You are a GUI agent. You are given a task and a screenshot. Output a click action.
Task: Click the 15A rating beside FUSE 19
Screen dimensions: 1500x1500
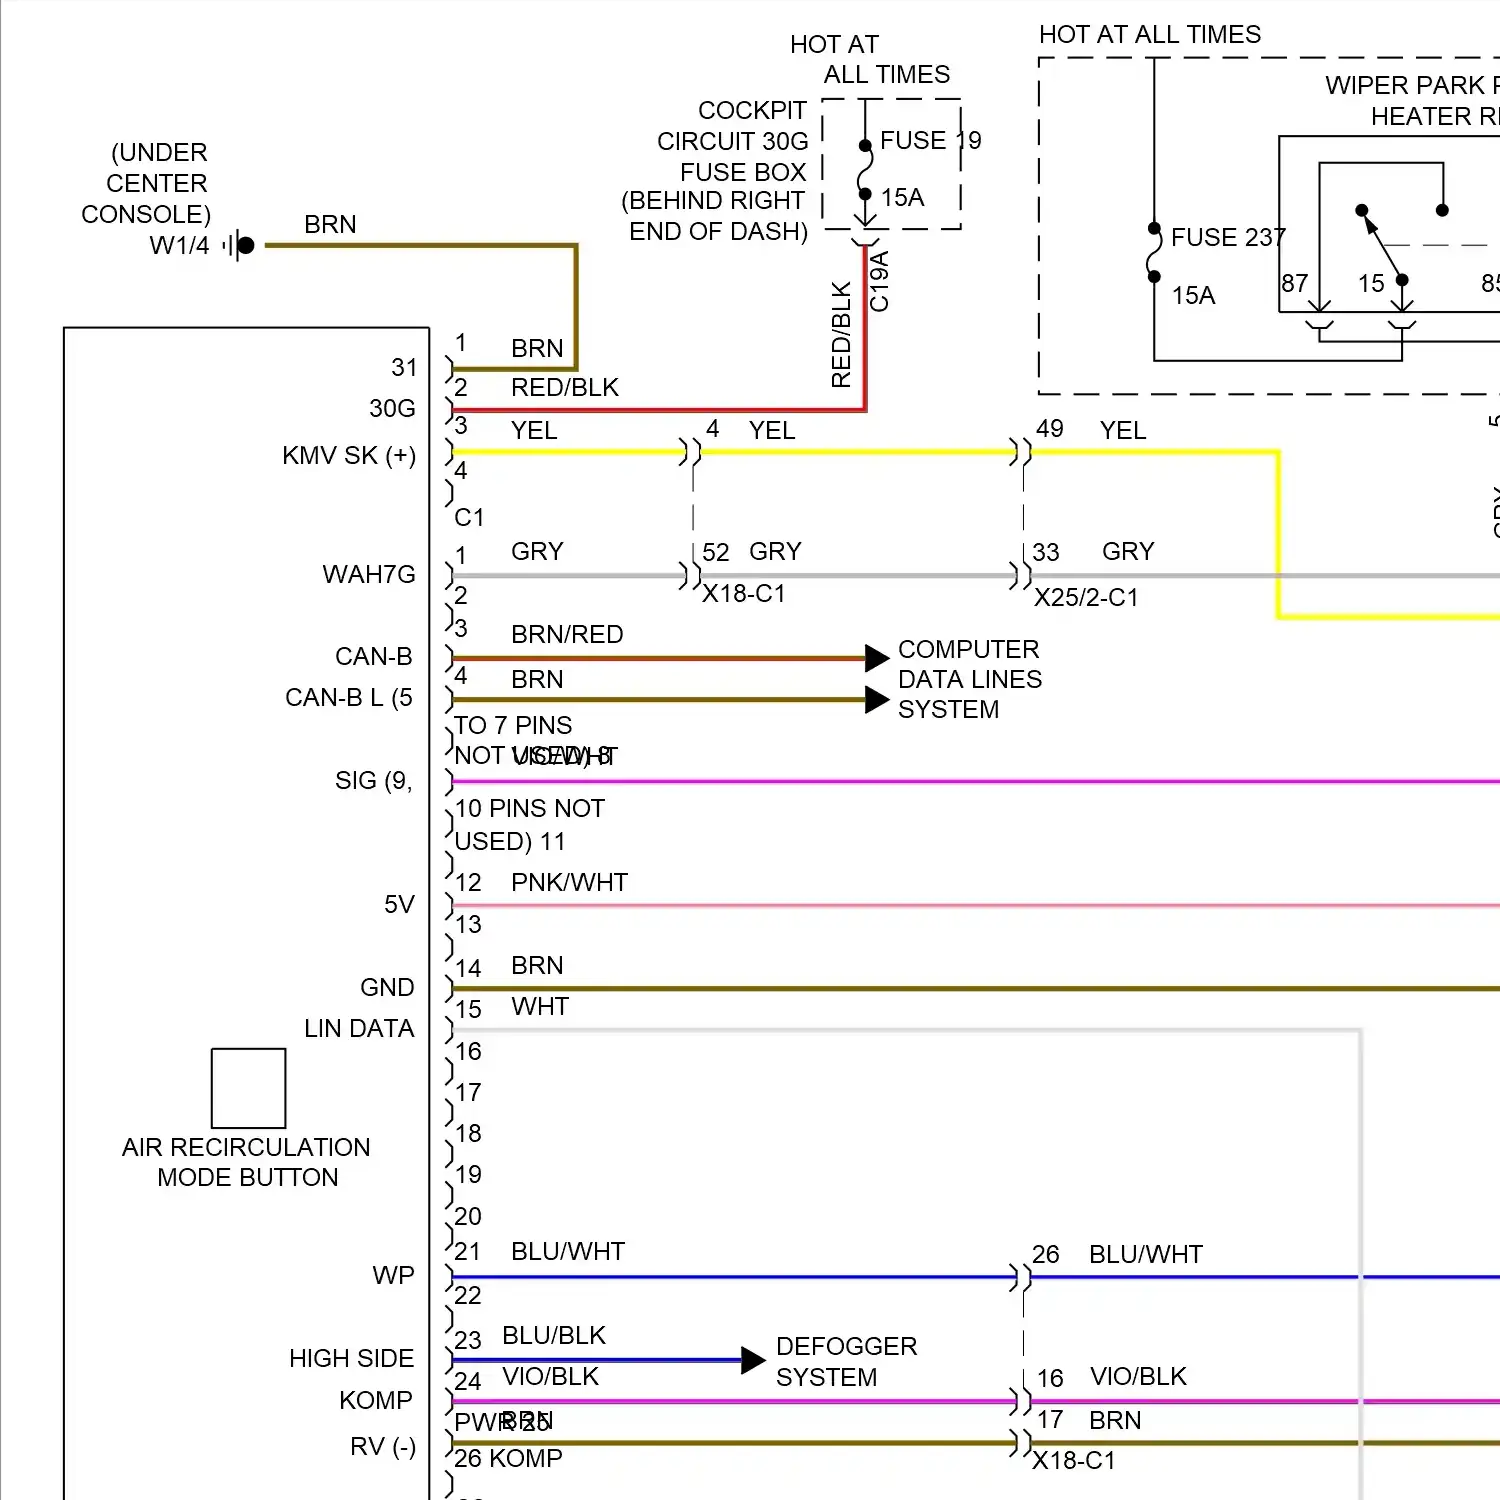pyautogui.click(x=902, y=197)
